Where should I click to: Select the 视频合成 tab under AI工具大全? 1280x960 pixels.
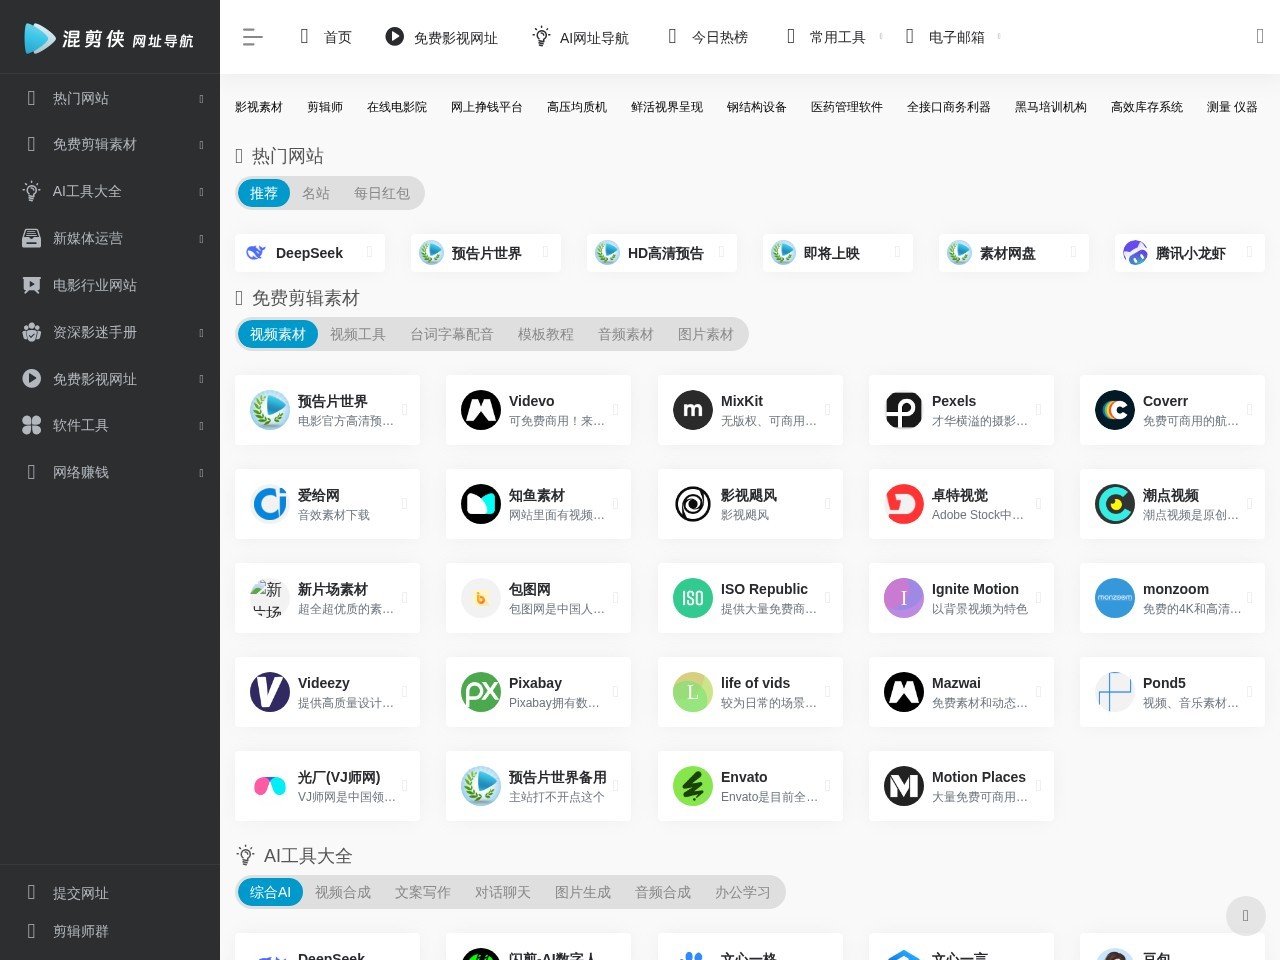343,892
